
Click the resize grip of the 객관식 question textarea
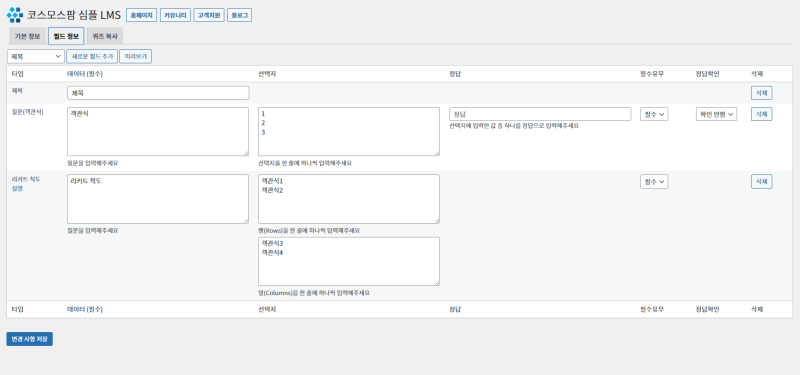tap(246, 153)
